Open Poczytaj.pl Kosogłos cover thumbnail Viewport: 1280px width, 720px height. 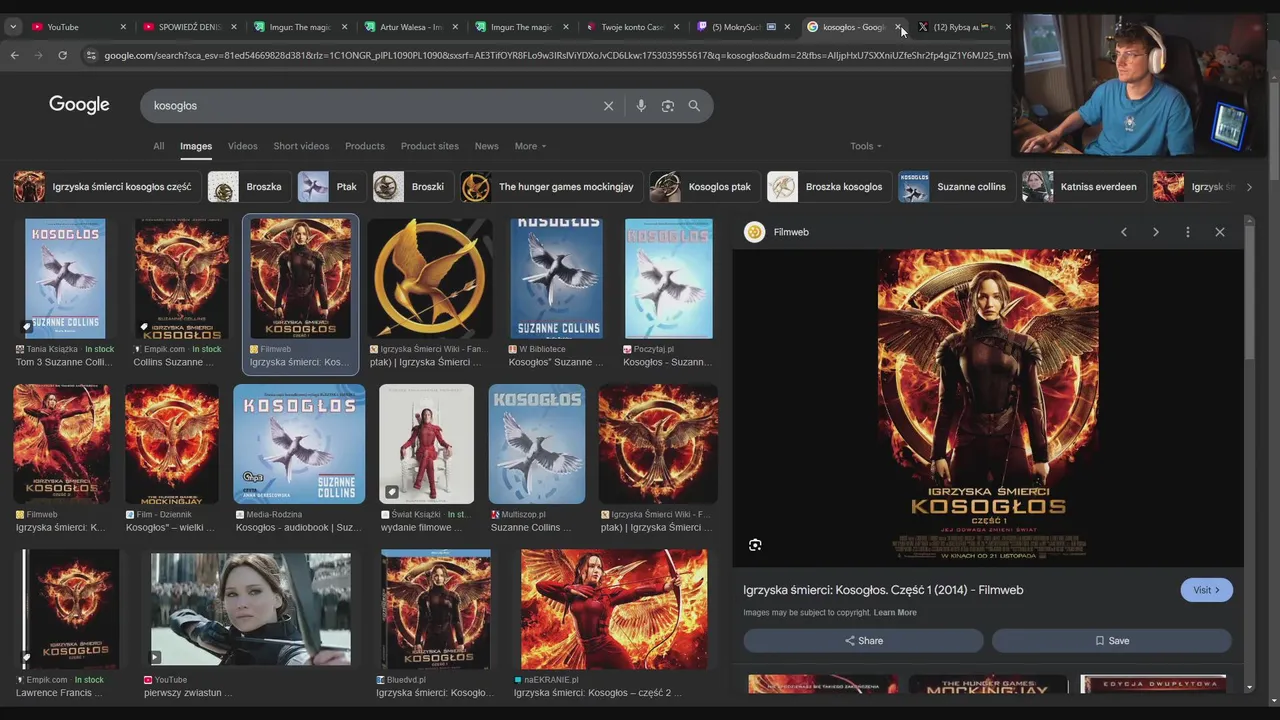click(668, 279)
